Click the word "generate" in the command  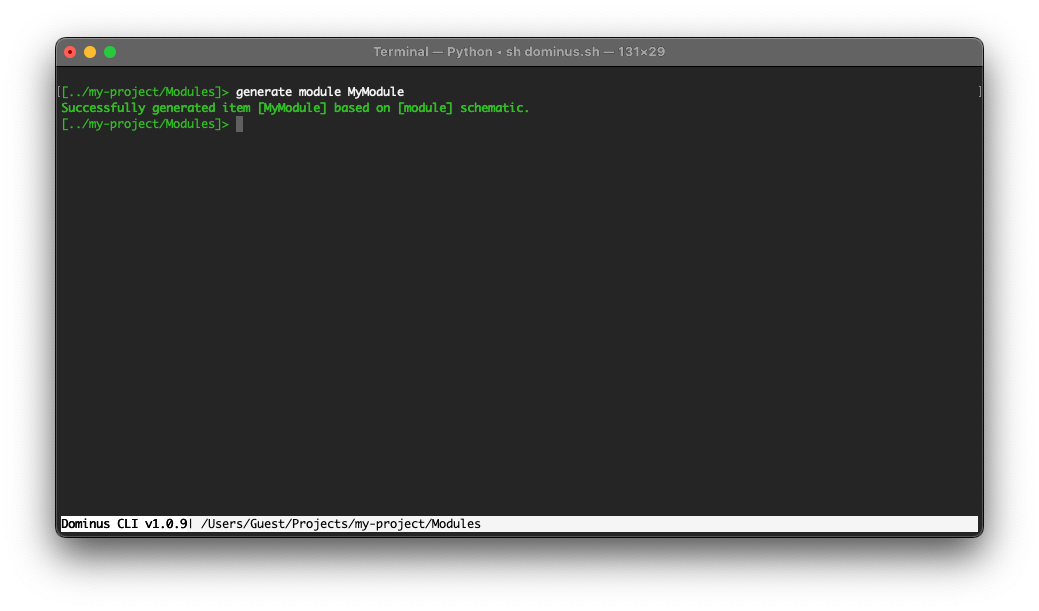coord(264,92)
